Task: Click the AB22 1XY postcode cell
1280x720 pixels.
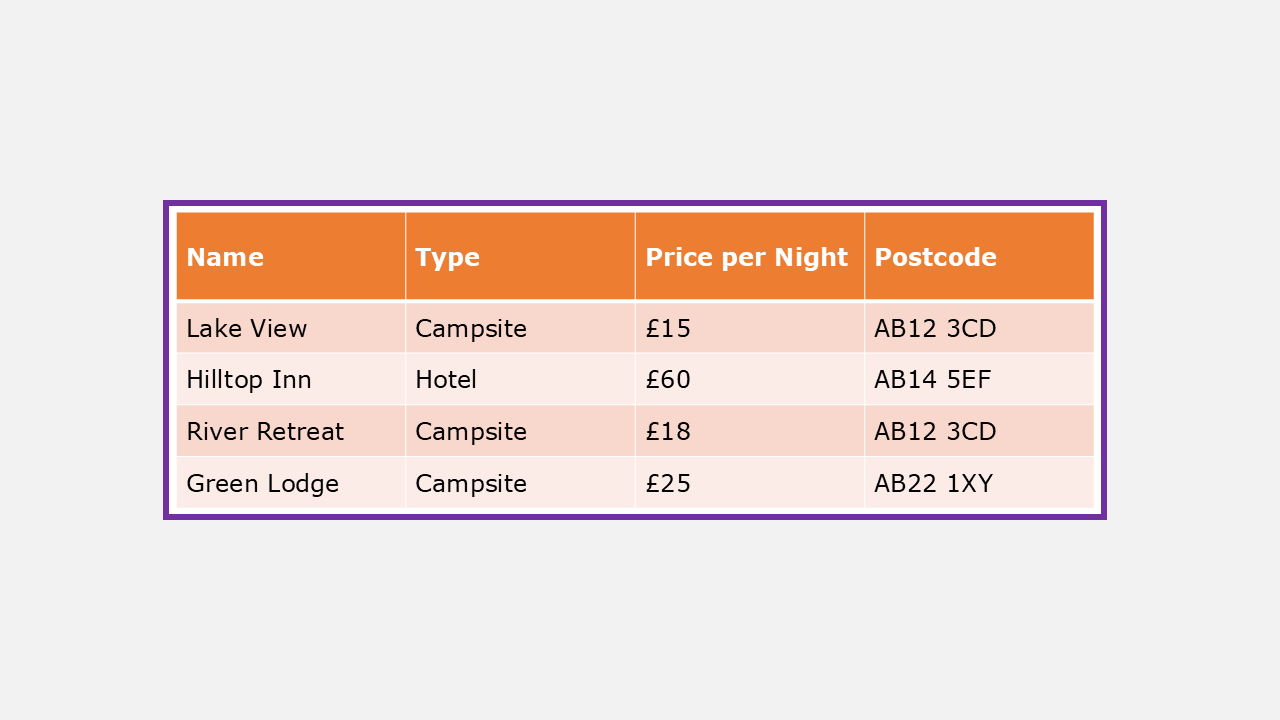Action: pos(978,484)
